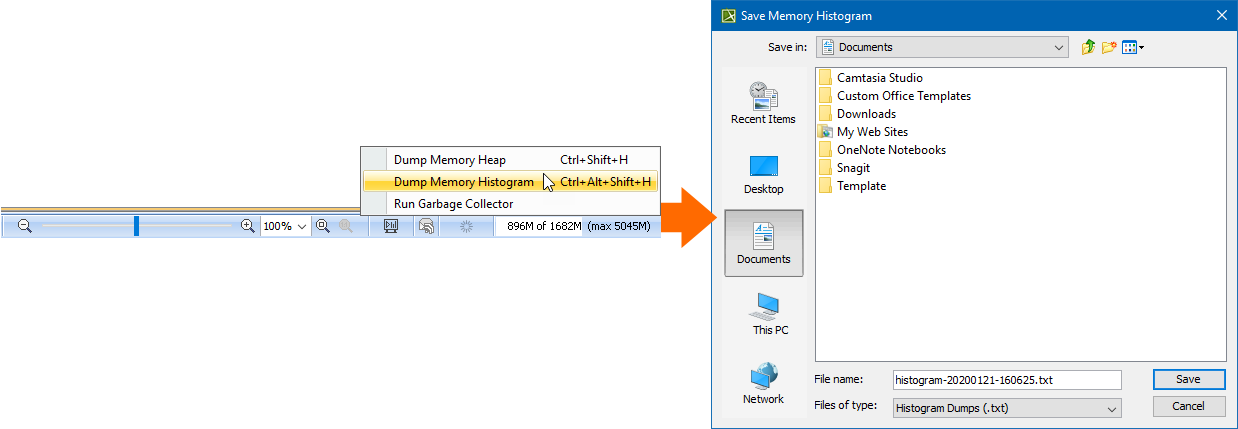1238x429 pixels.
Task: Open Network in the places sidebar
Action: (763, 384)
